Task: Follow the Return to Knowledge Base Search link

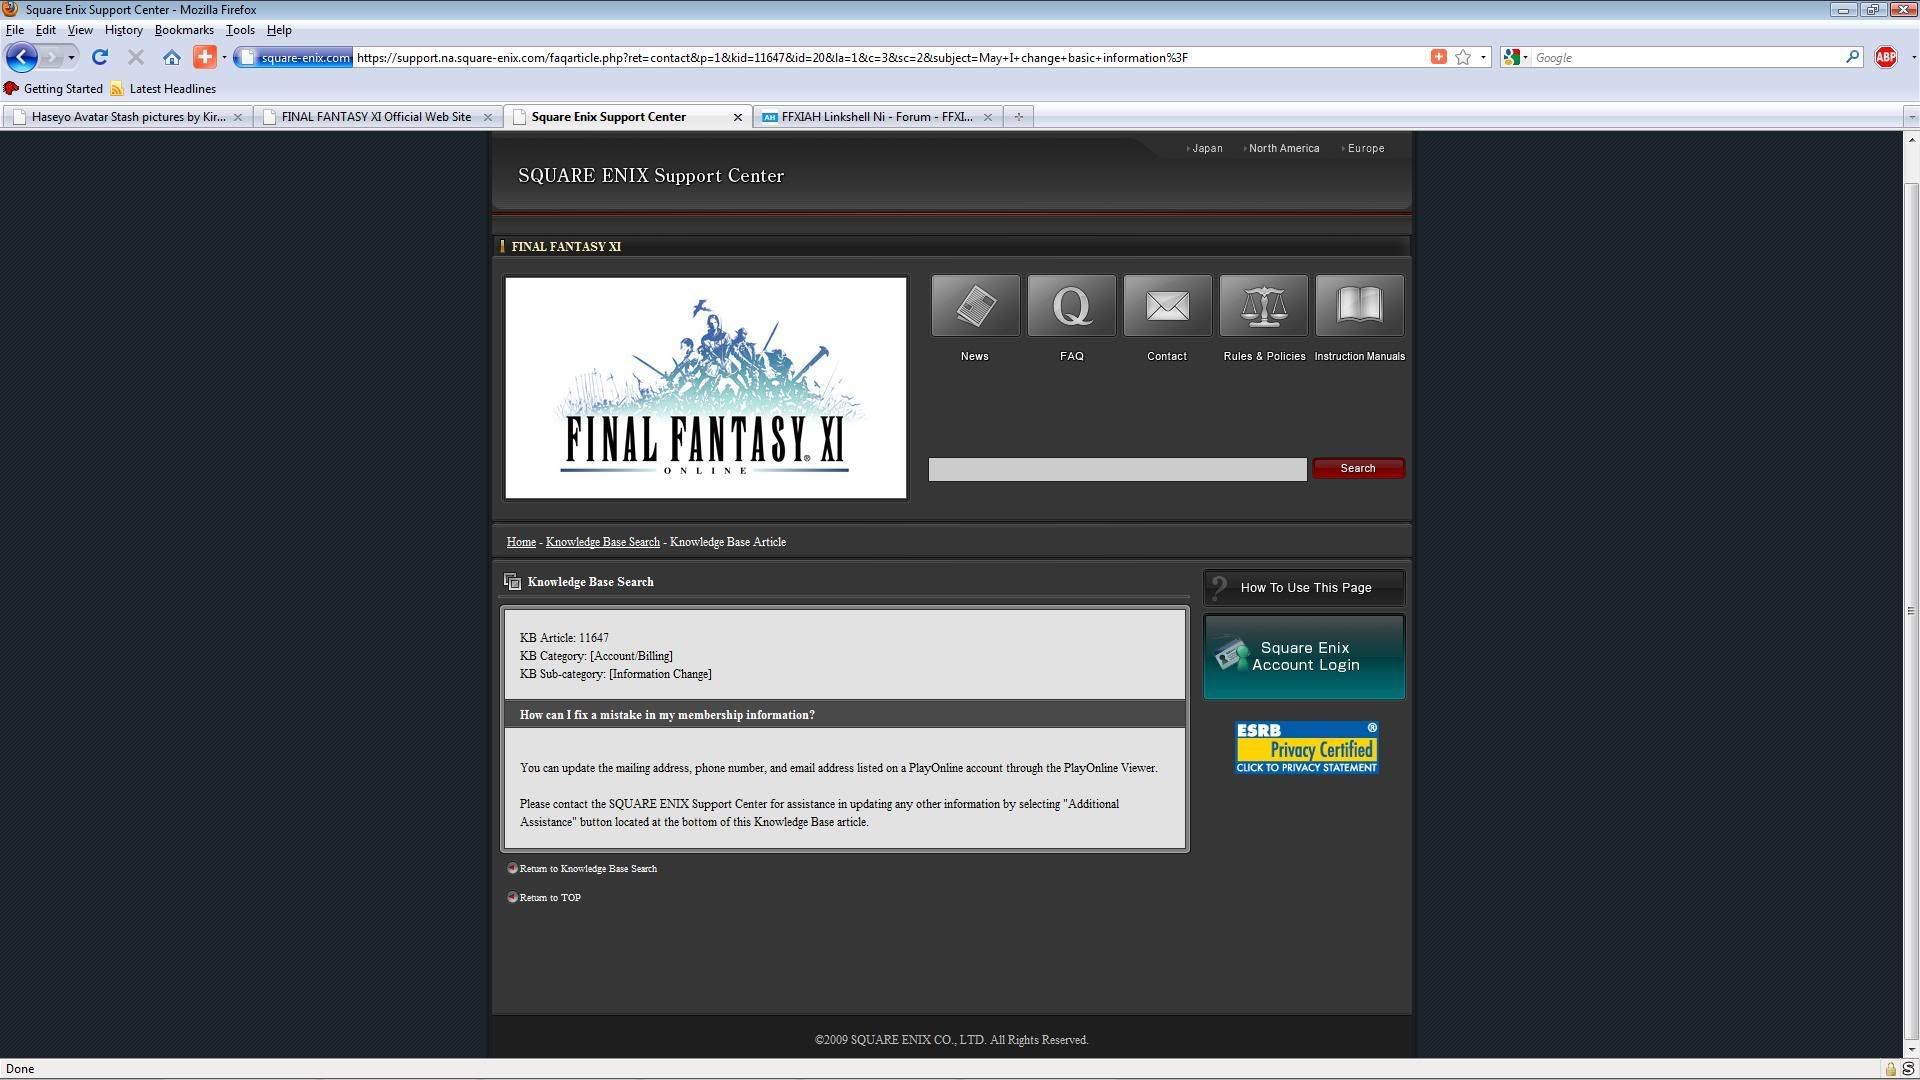Action: pyautogui.click(x=587, y=869)
